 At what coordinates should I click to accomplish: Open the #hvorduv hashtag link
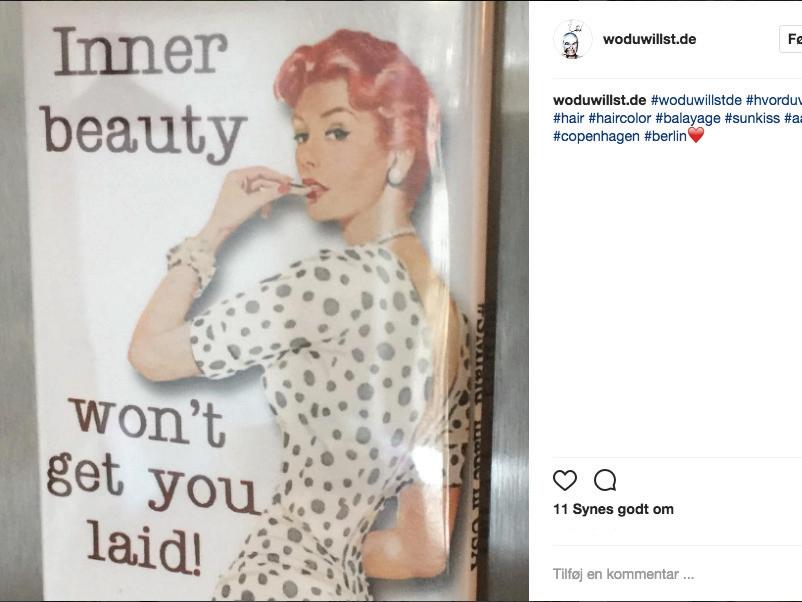tap(773, 100)
